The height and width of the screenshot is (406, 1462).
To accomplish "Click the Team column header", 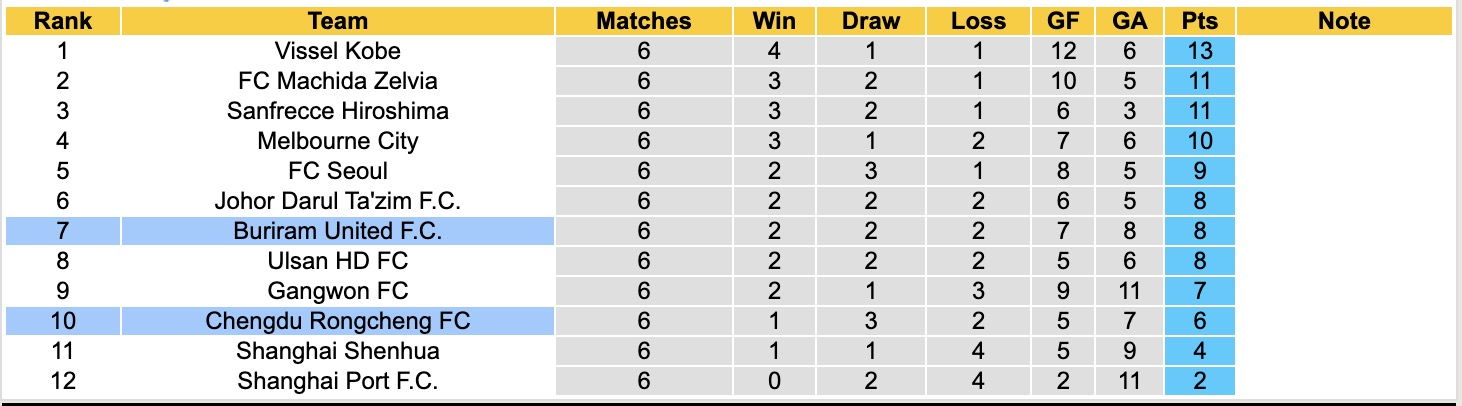I will [x=337, y=21].
